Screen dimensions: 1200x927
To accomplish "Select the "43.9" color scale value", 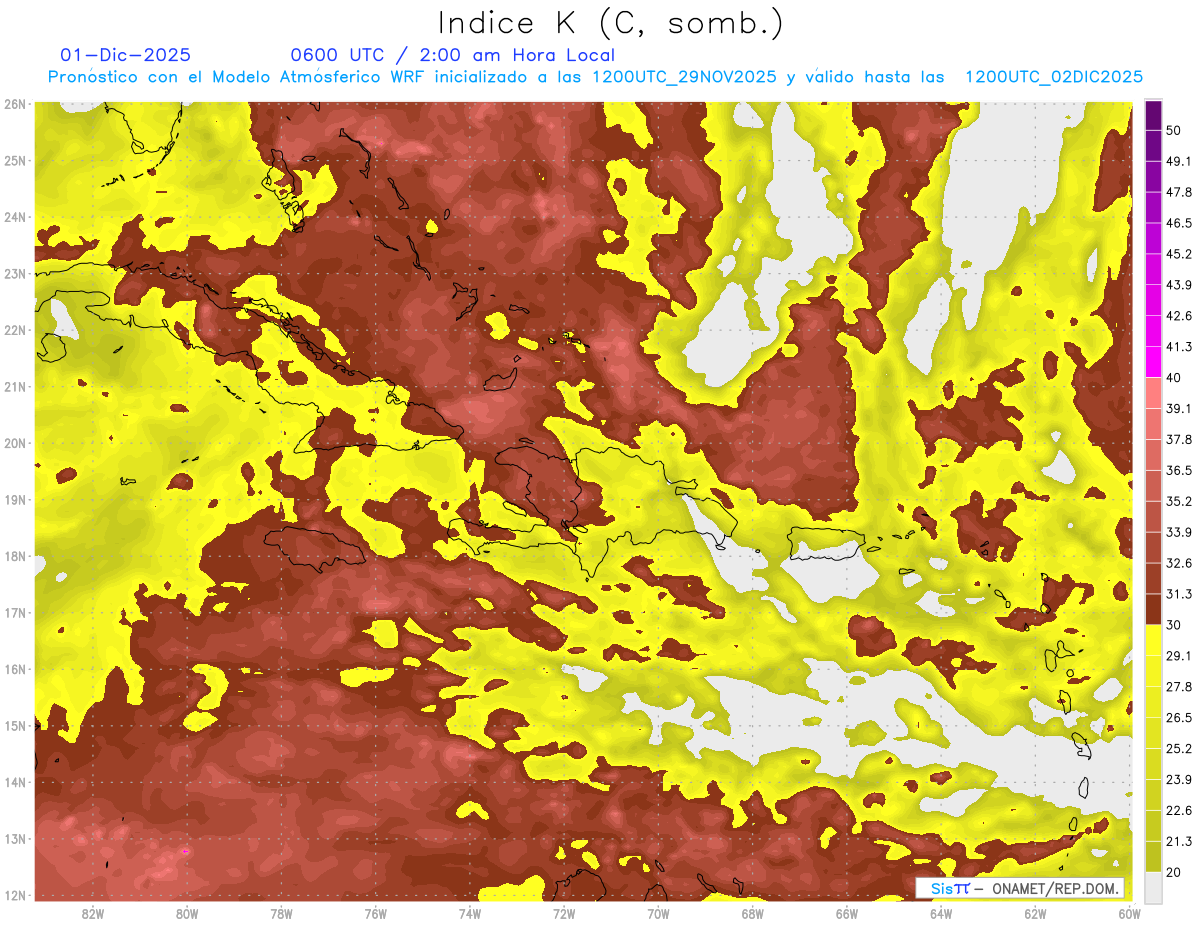I will (x=1179, y=285).
